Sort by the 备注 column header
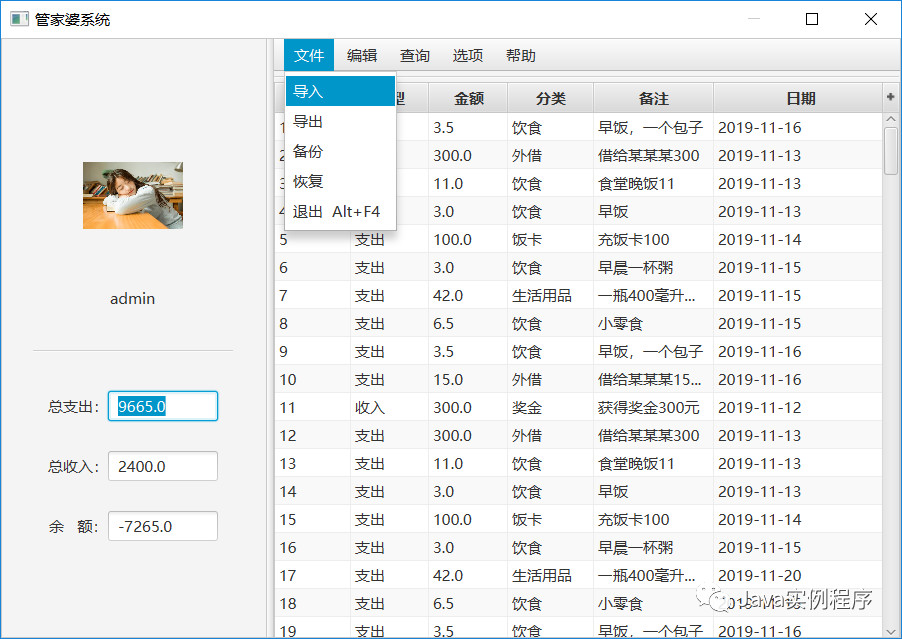 653,98
